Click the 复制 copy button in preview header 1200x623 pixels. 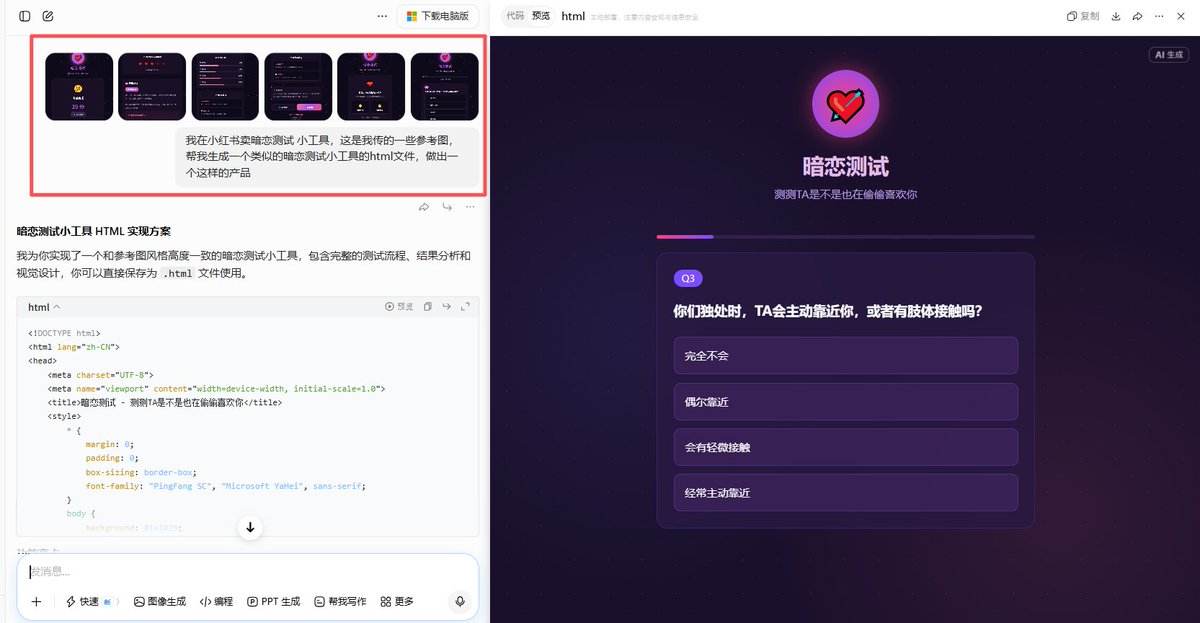1083,16
